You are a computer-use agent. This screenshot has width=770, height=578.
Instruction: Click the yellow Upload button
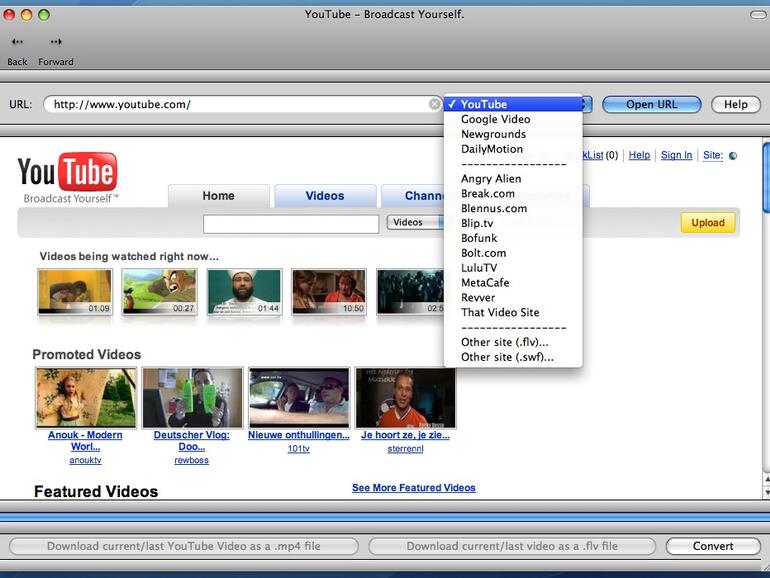tap(707, 223)
